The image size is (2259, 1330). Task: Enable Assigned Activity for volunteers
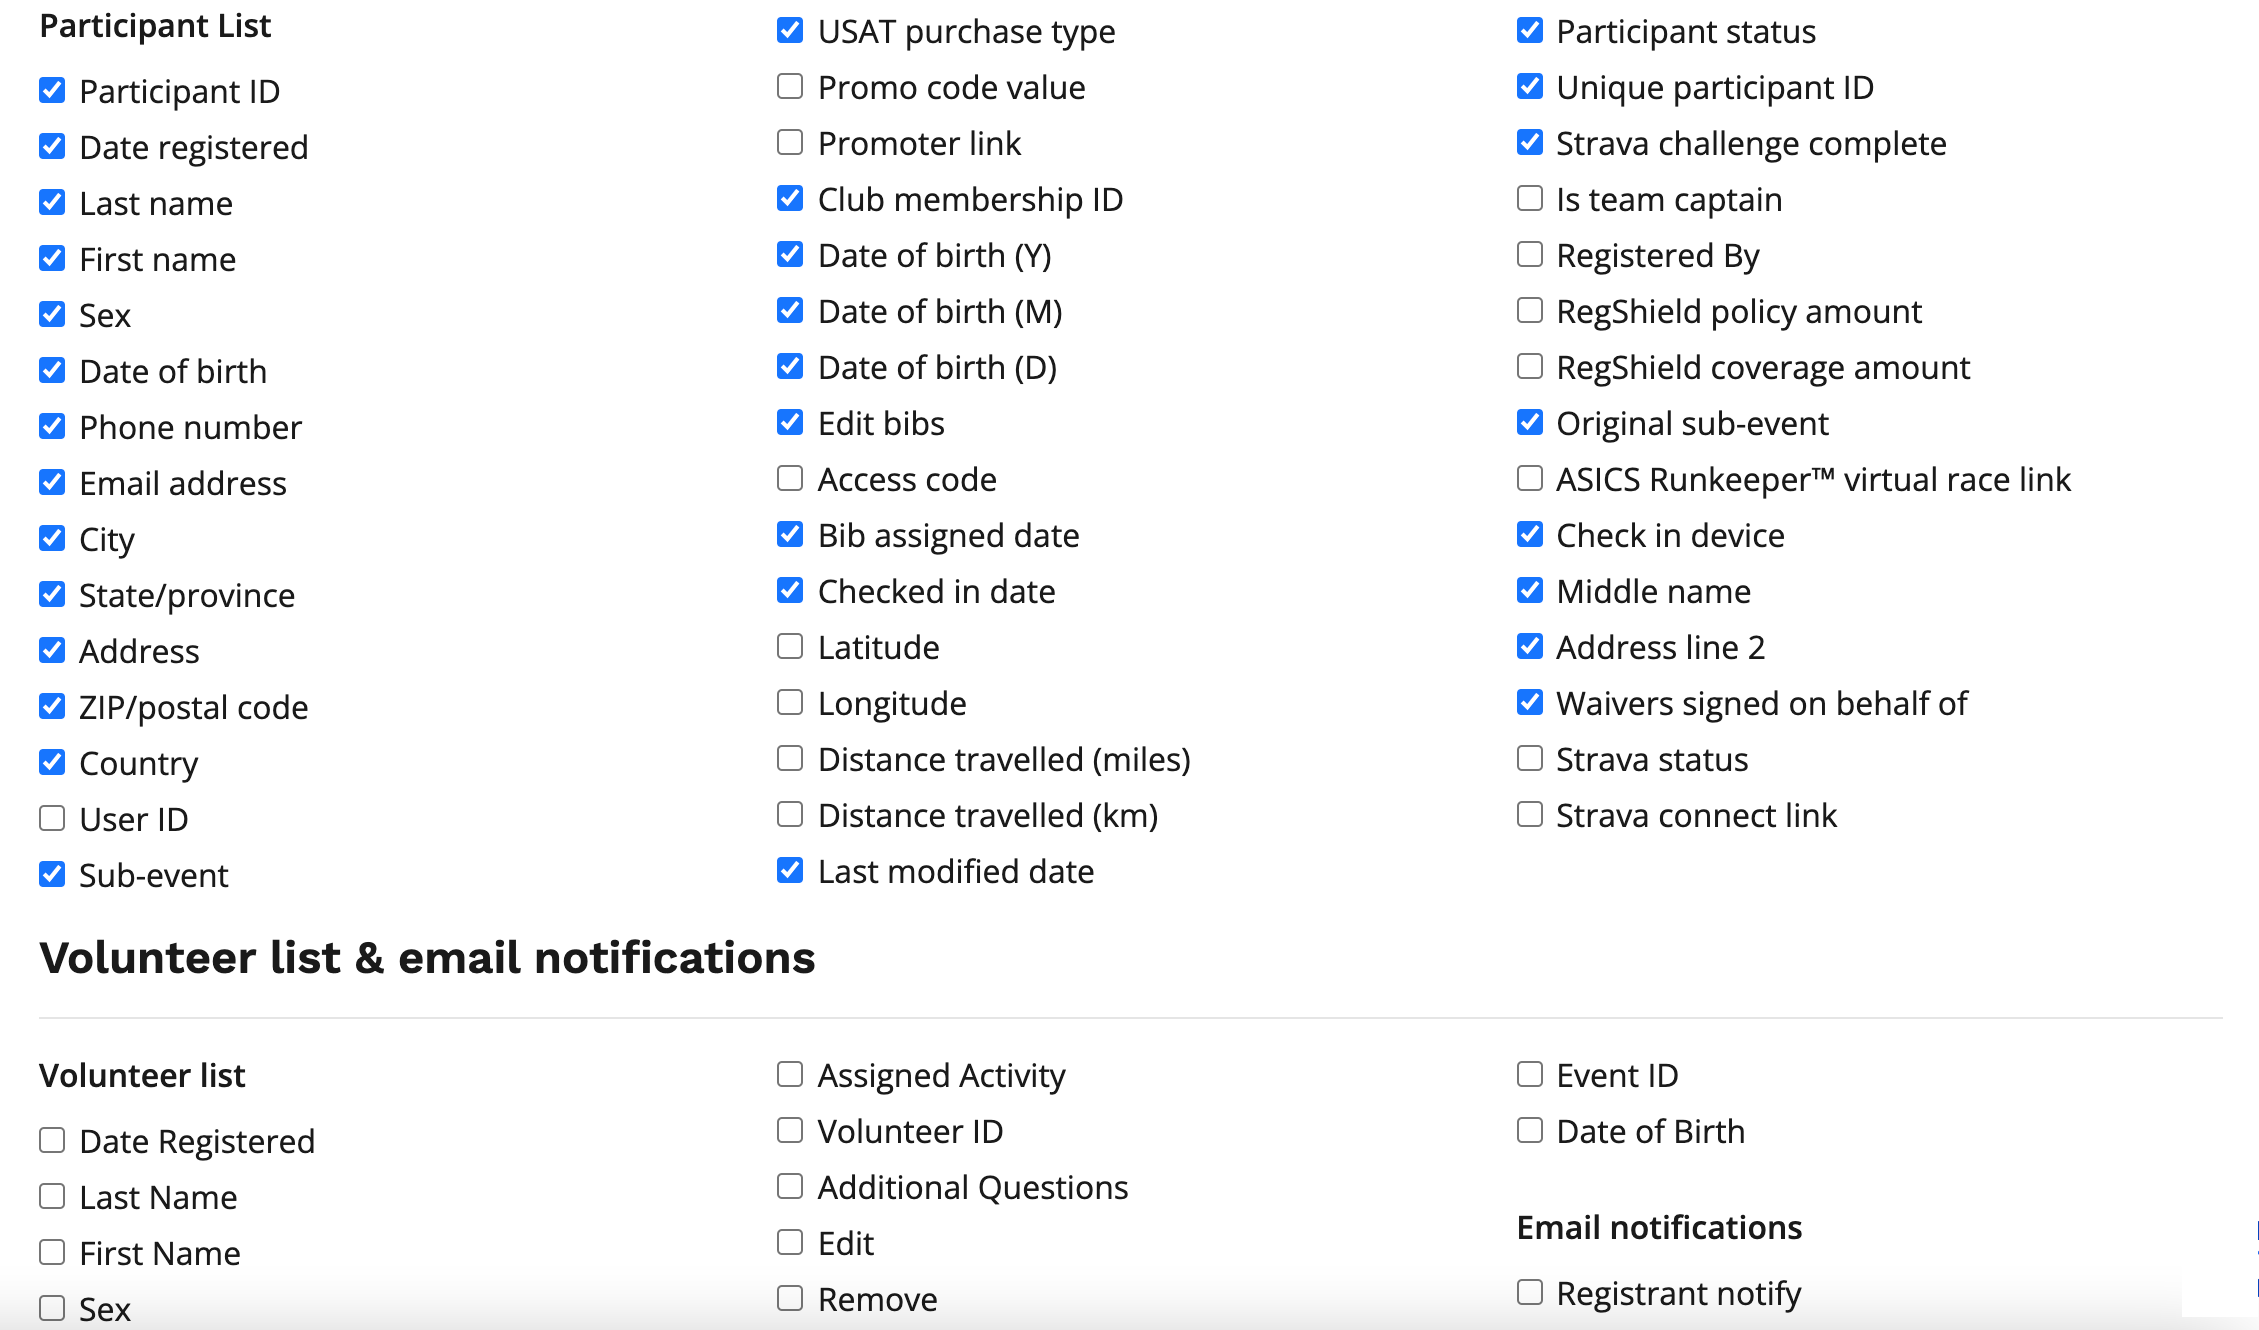click(790, 1075)
